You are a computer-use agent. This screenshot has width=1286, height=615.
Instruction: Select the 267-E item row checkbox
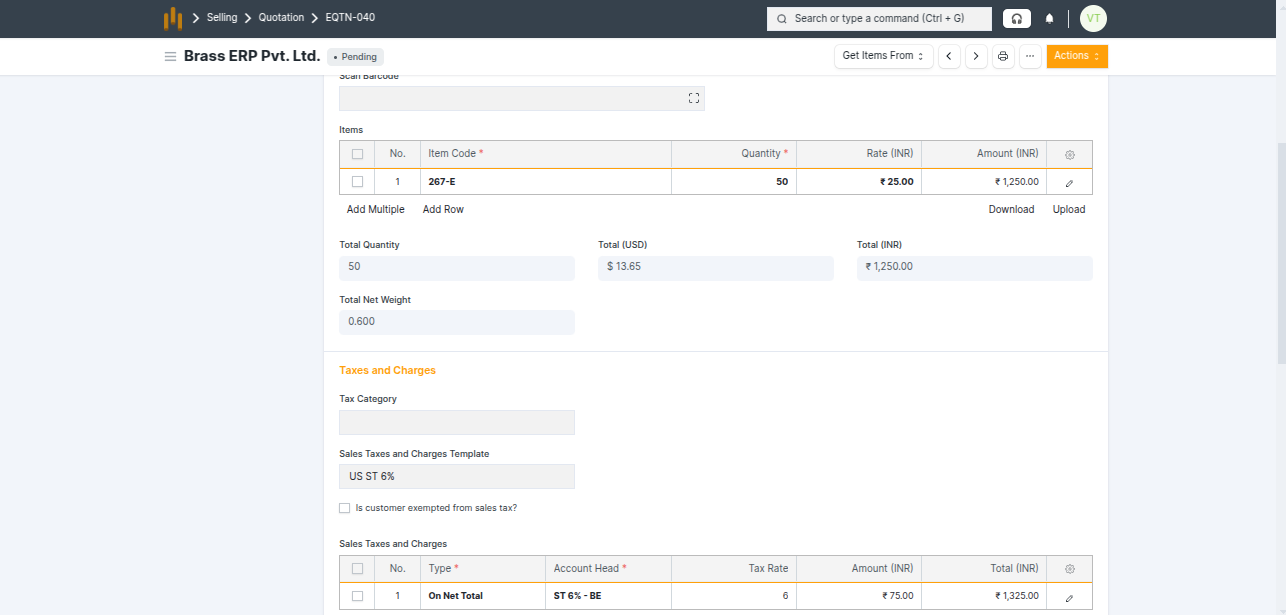coord(357,182)
